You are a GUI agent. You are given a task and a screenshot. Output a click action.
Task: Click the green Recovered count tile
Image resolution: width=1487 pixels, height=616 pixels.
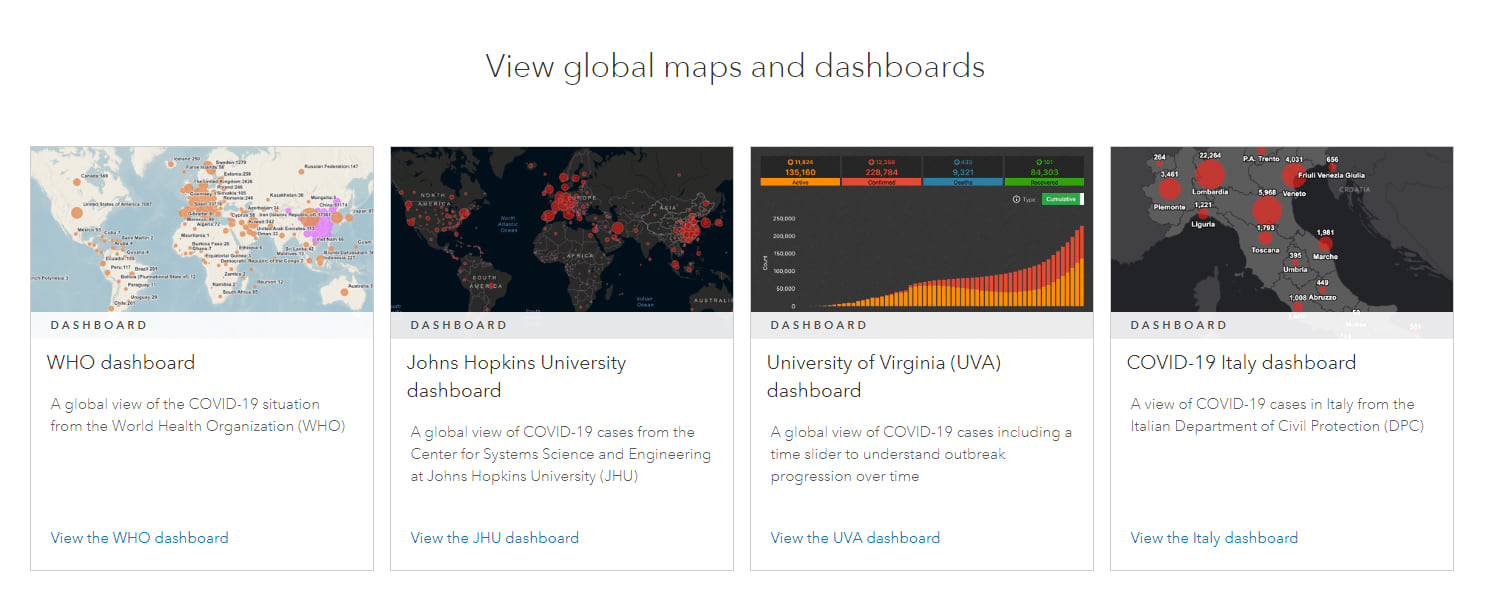pyautogui.click(x=1043, y=171)
